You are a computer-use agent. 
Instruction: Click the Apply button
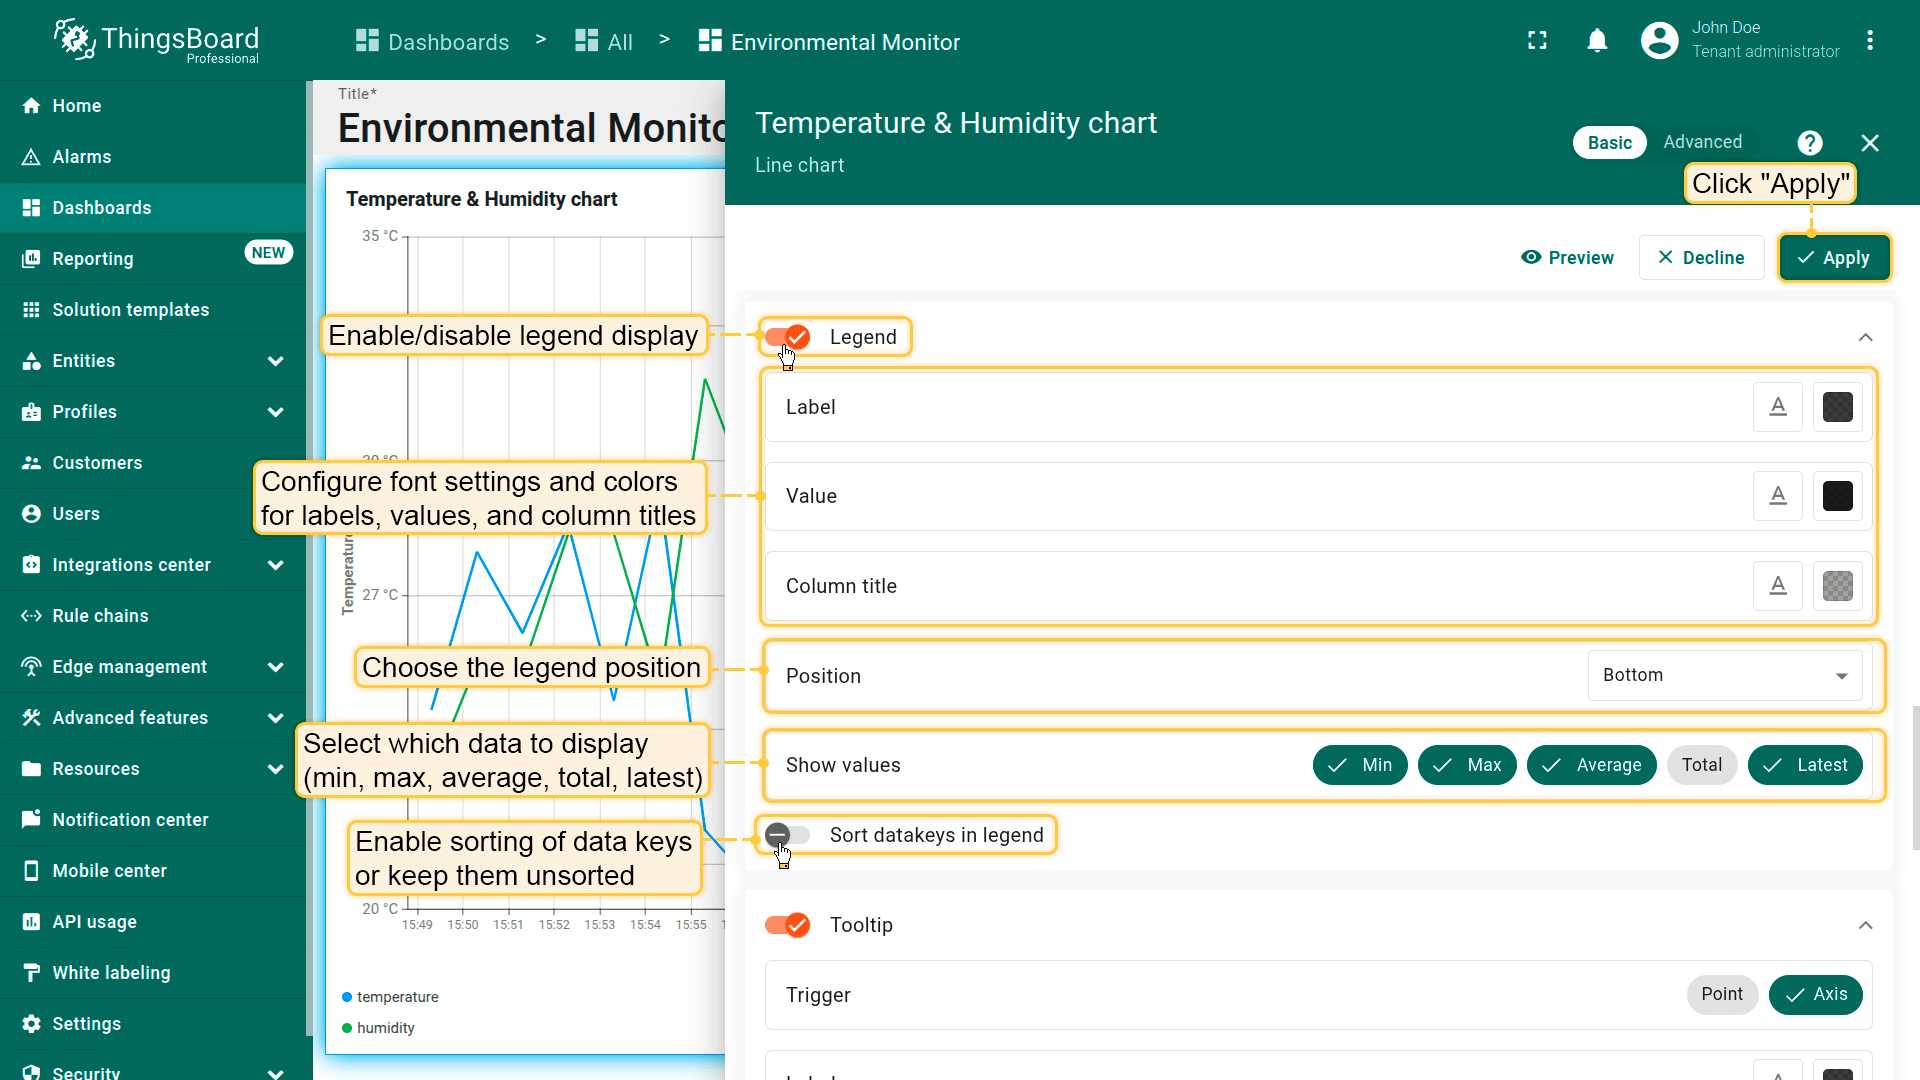pos(1833,258)
